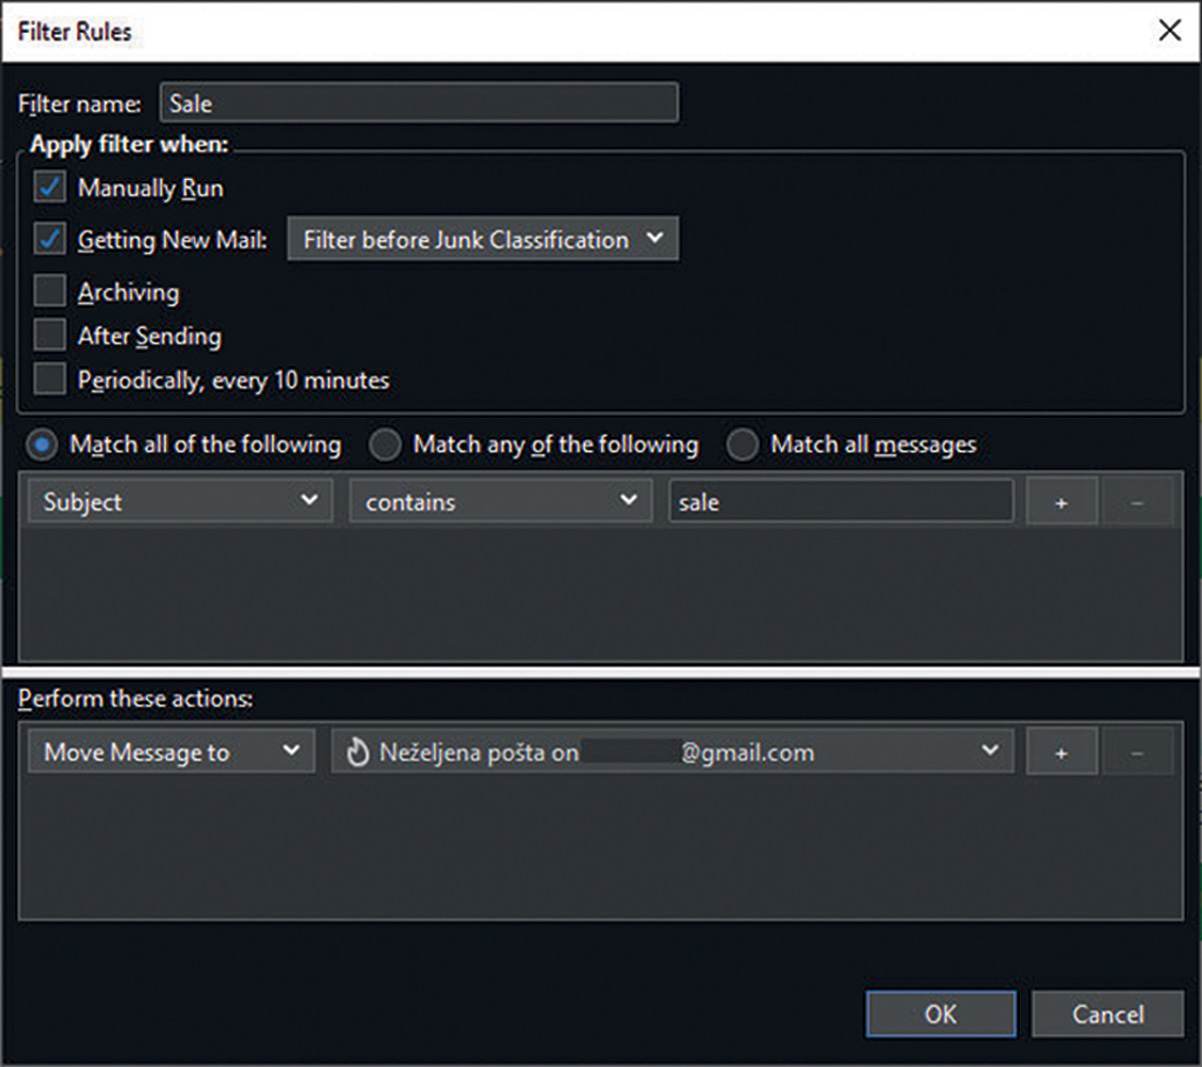
Task: Open the Neželjena pošta folder dropdown
Action: click(x=672, y=752)
